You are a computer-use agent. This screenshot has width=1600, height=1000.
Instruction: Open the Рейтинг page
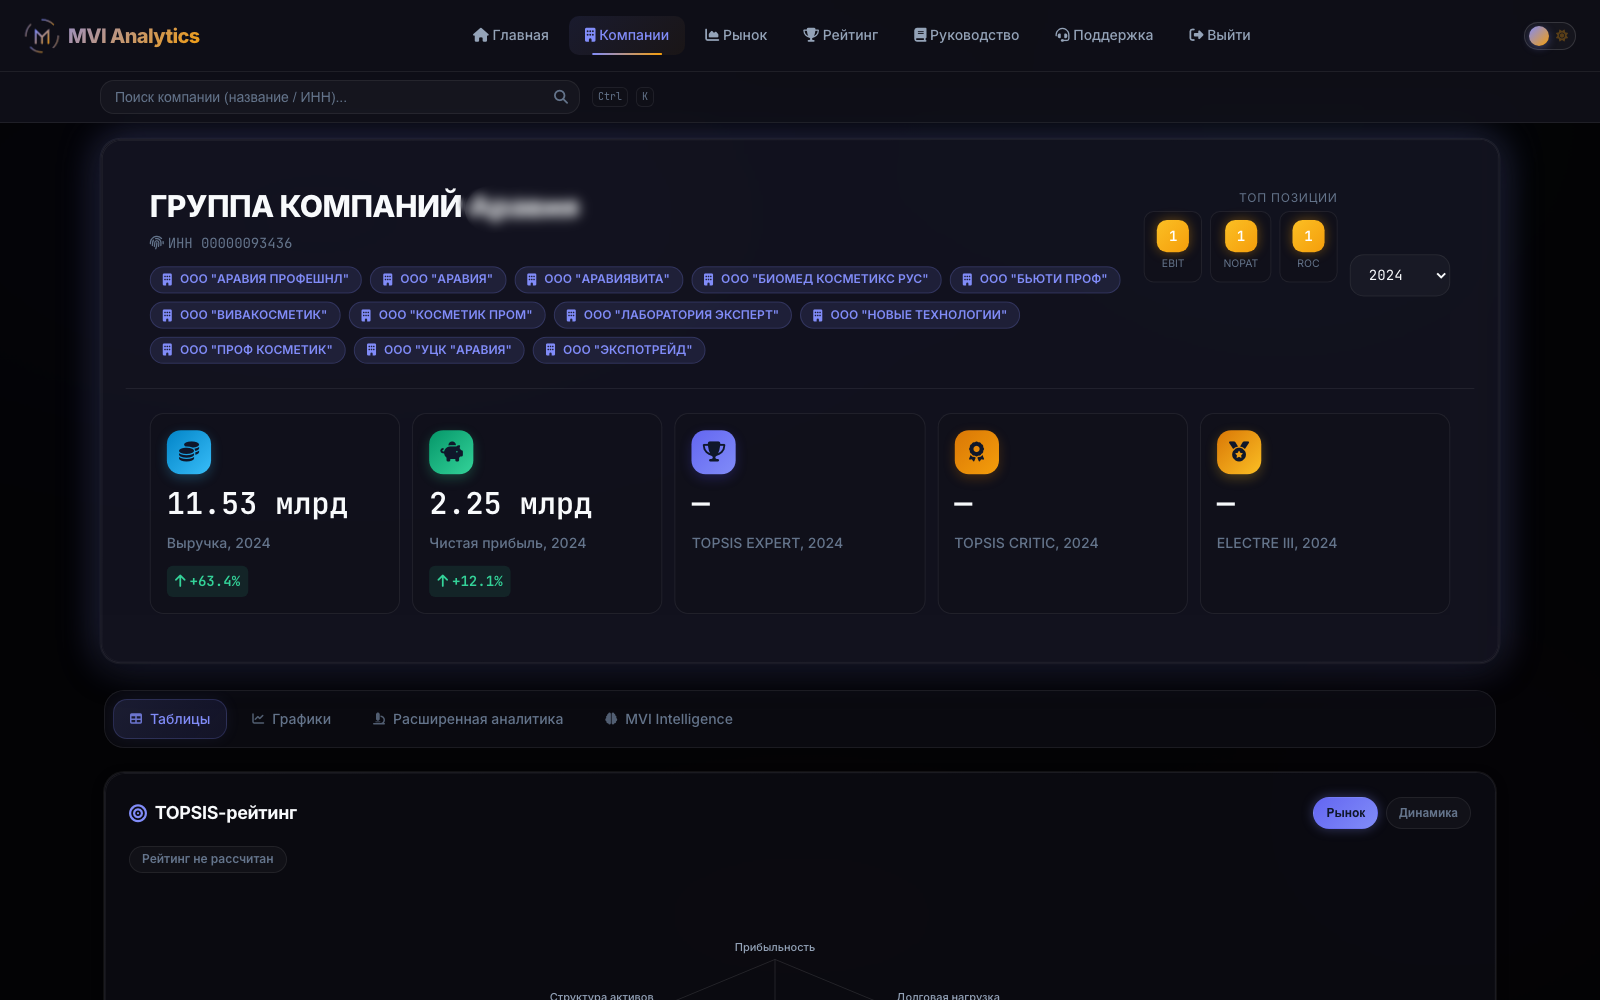tap(841, 35)
